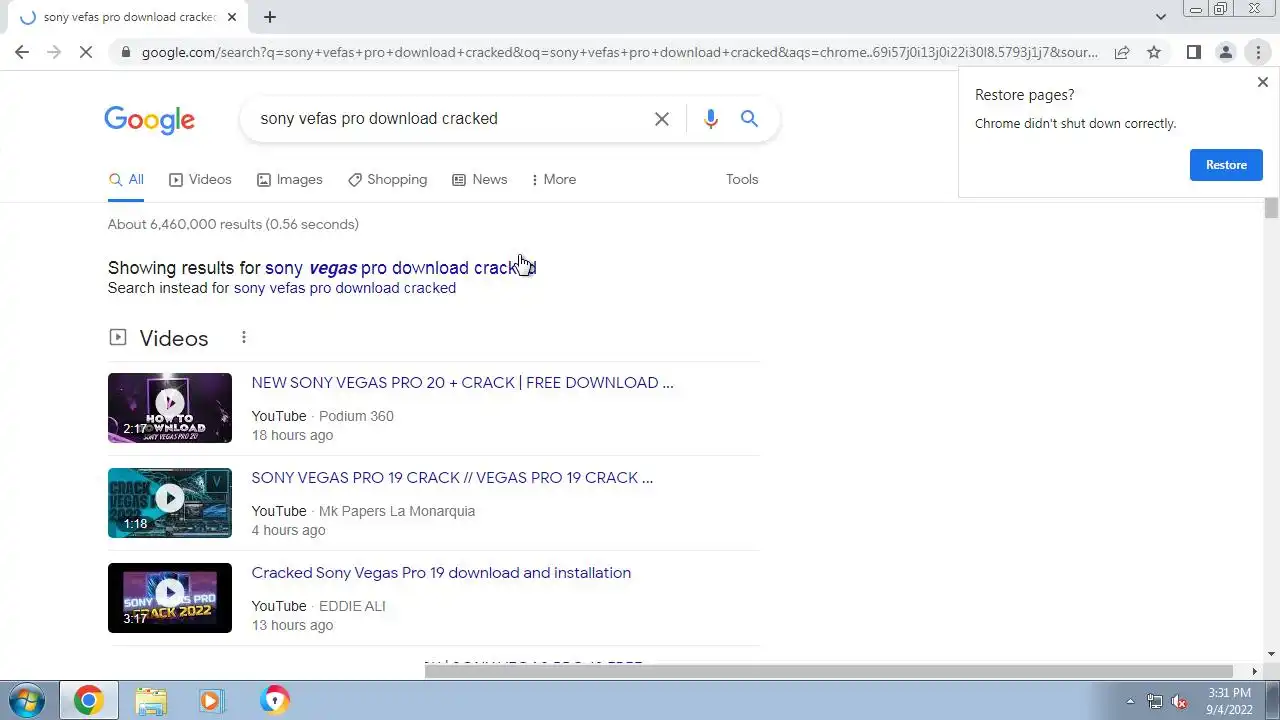Open 'NEW SONY VEGAS PRO 20 + CRACK' link
Viewport: 1280px width, 720px height.
click(x=462, y=383)
